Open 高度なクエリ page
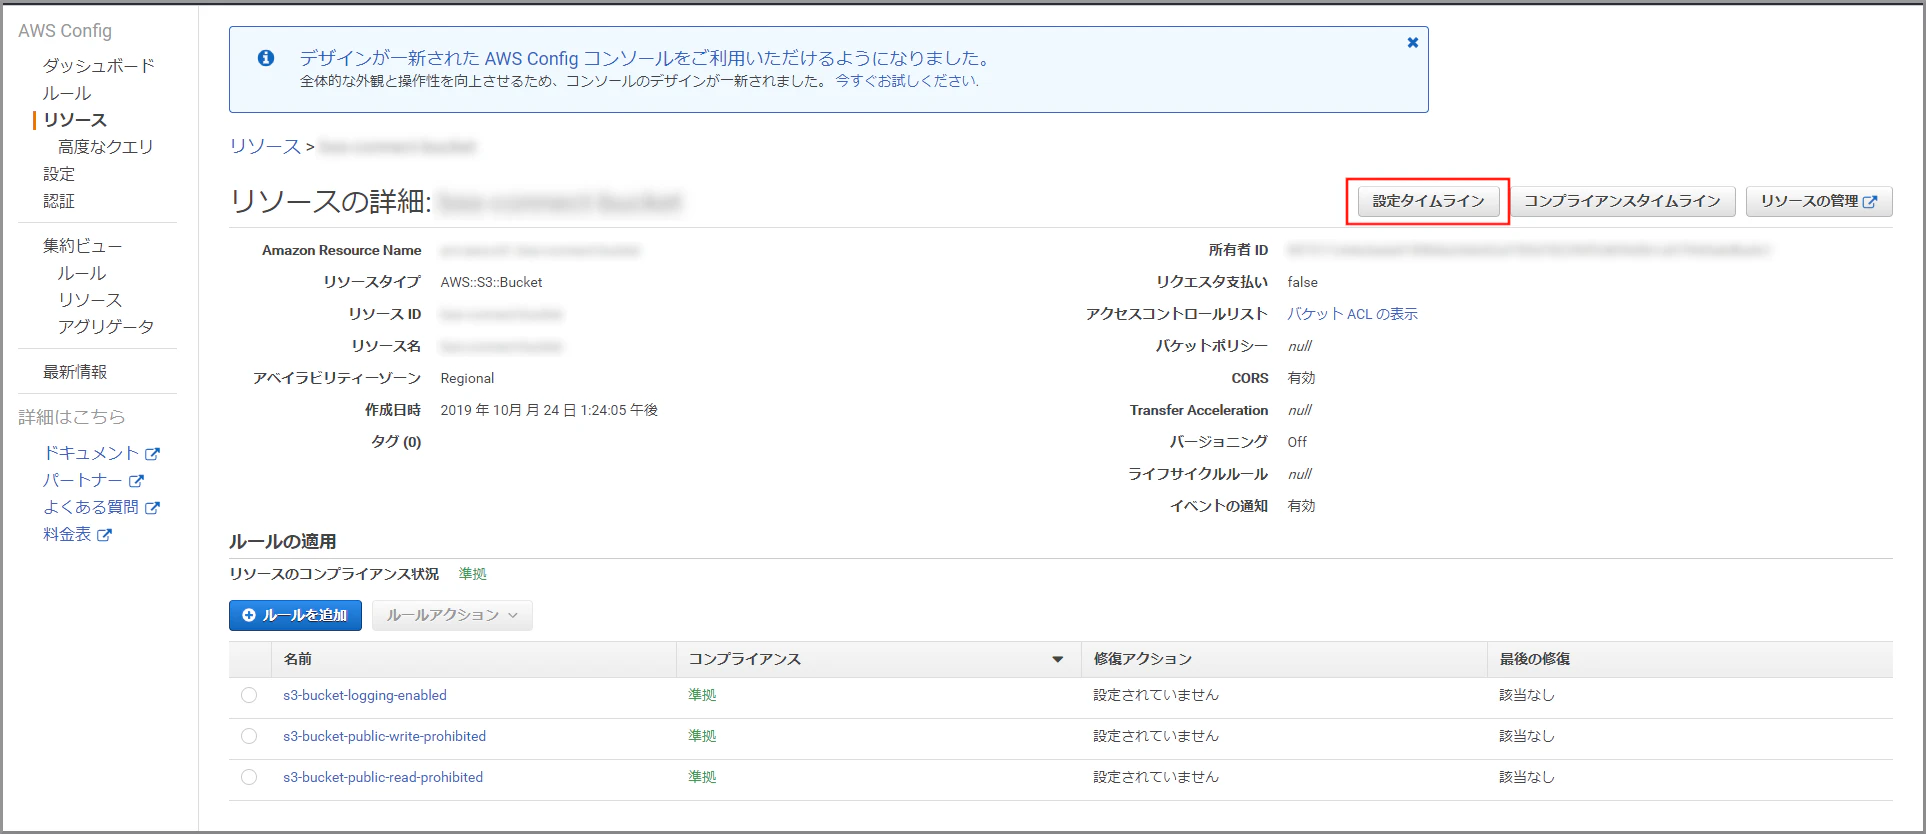Image resolution: width=1926 pixels, height=834 pixels. point(106,147)
